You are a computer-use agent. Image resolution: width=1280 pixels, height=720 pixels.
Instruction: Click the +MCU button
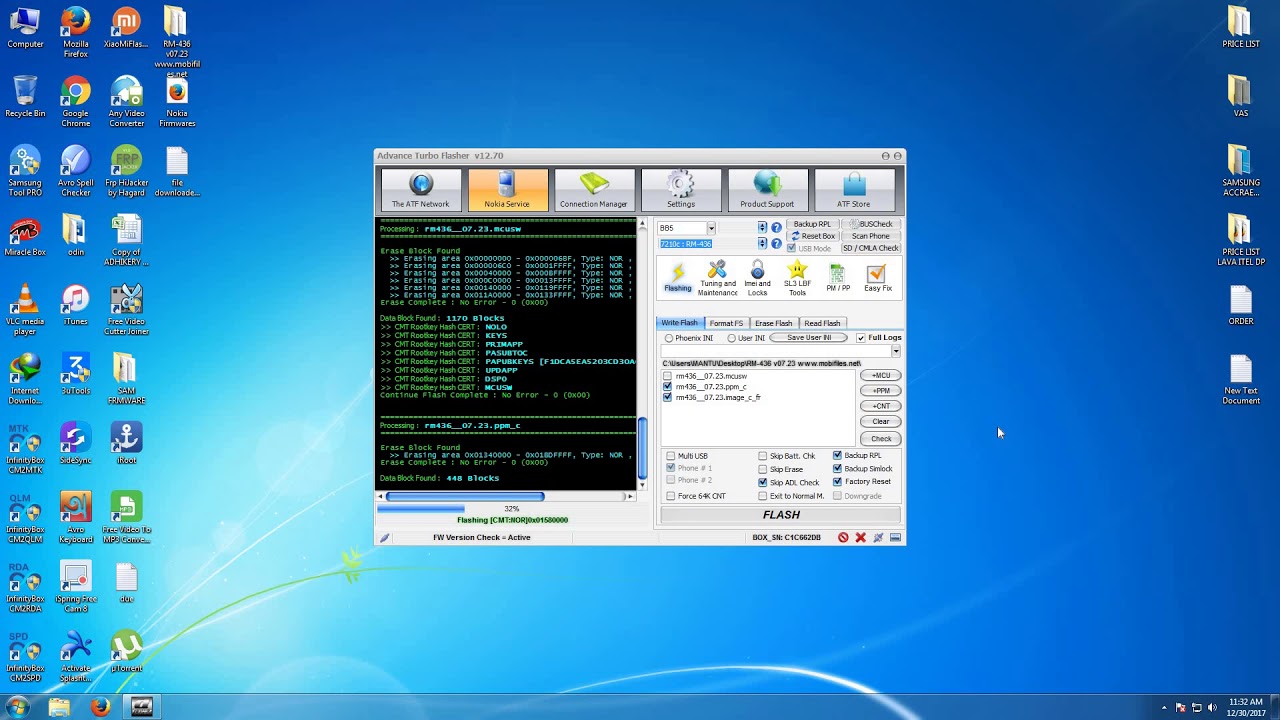pos(880,376)
